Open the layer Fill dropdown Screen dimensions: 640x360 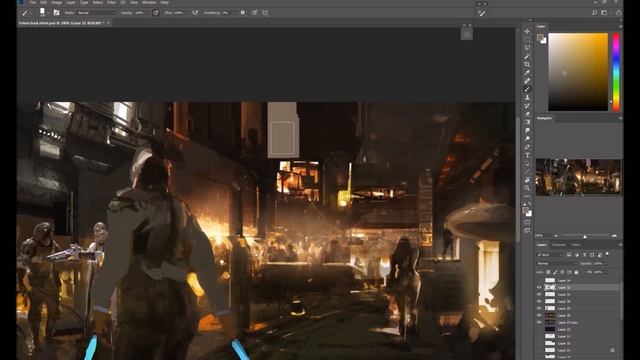tap(605, 272)
